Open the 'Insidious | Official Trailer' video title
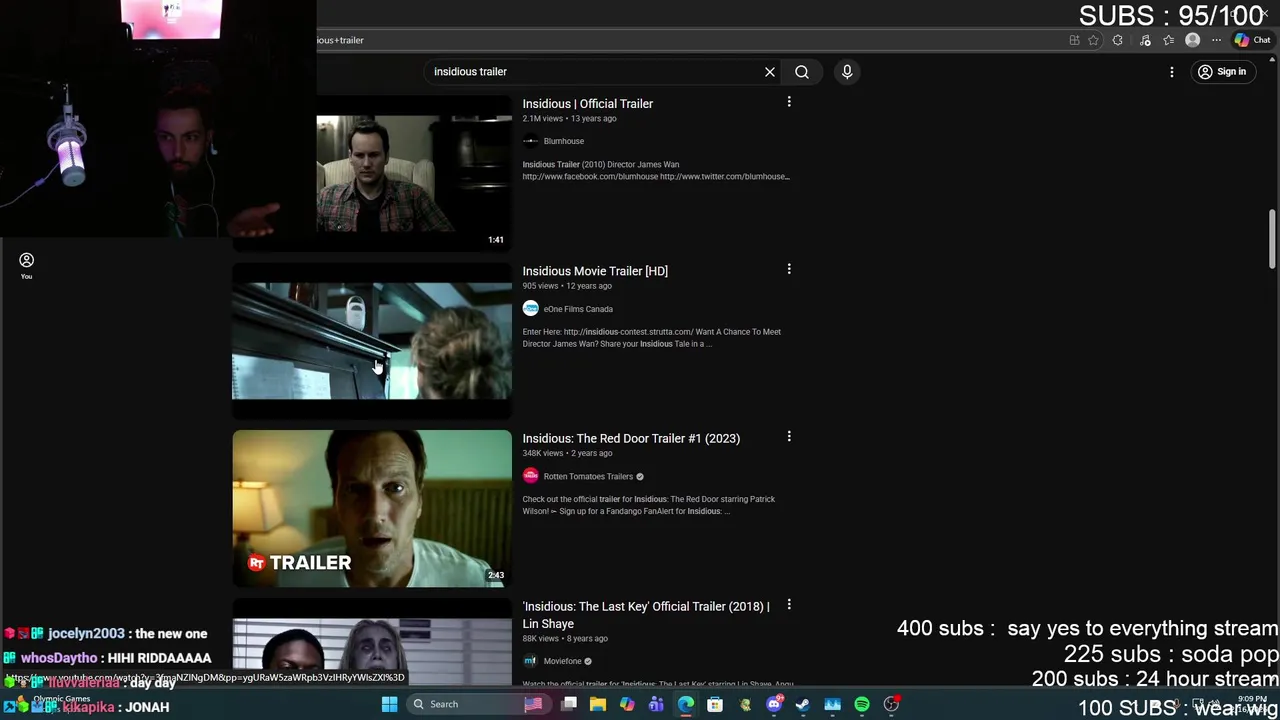This screenshot has height=720, width=1280. (x=588, y=104)
